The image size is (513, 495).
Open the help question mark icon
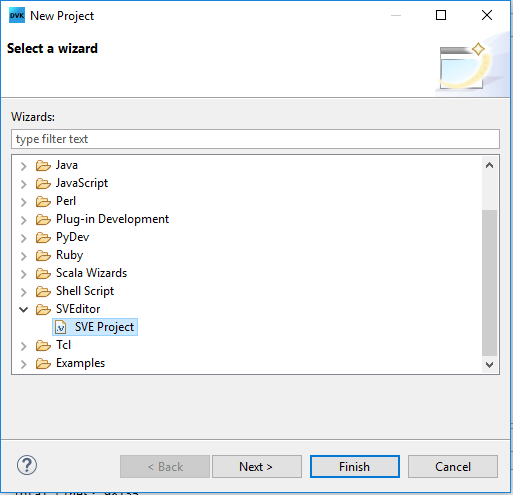point(27,465)
